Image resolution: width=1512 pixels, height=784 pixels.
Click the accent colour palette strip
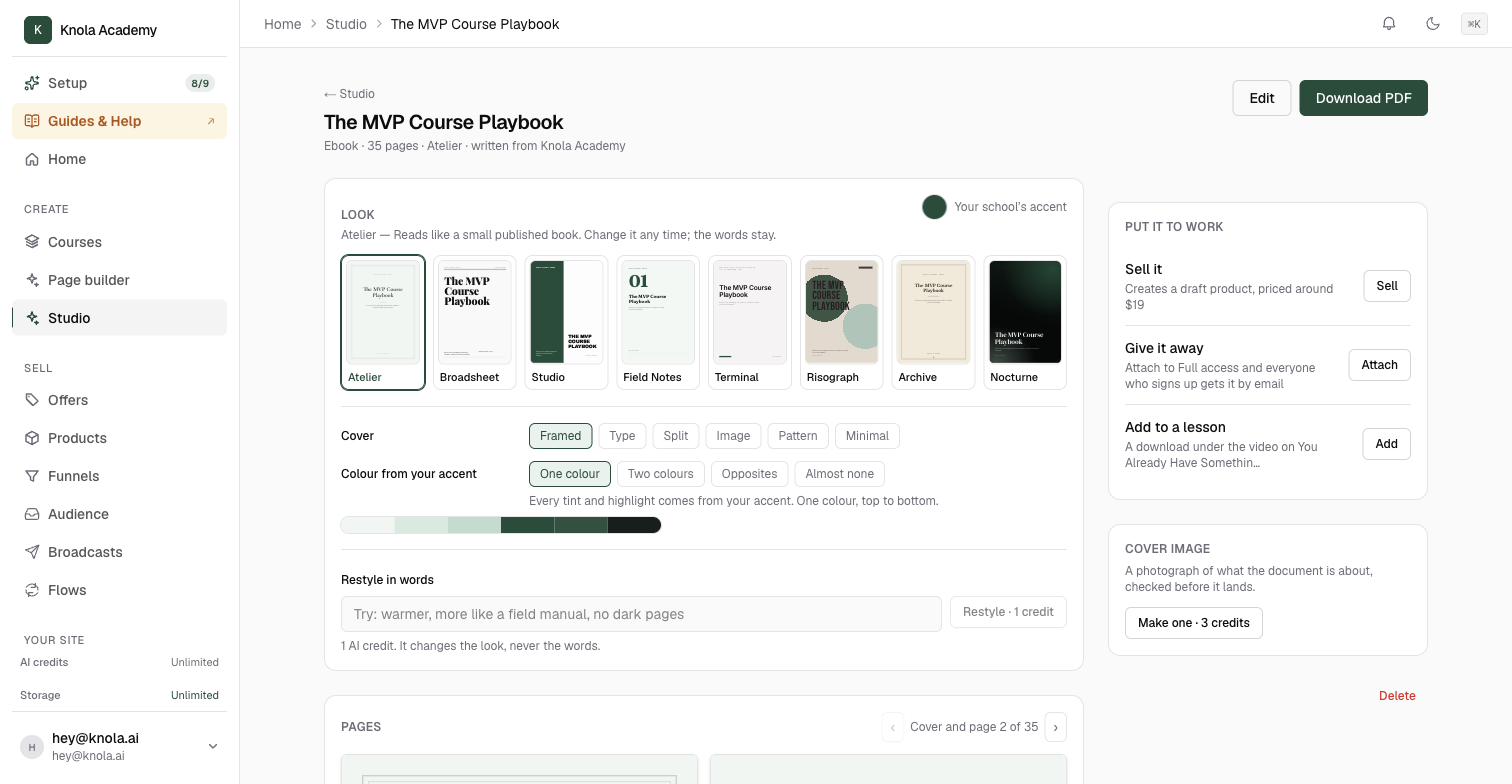click(501, 525)
